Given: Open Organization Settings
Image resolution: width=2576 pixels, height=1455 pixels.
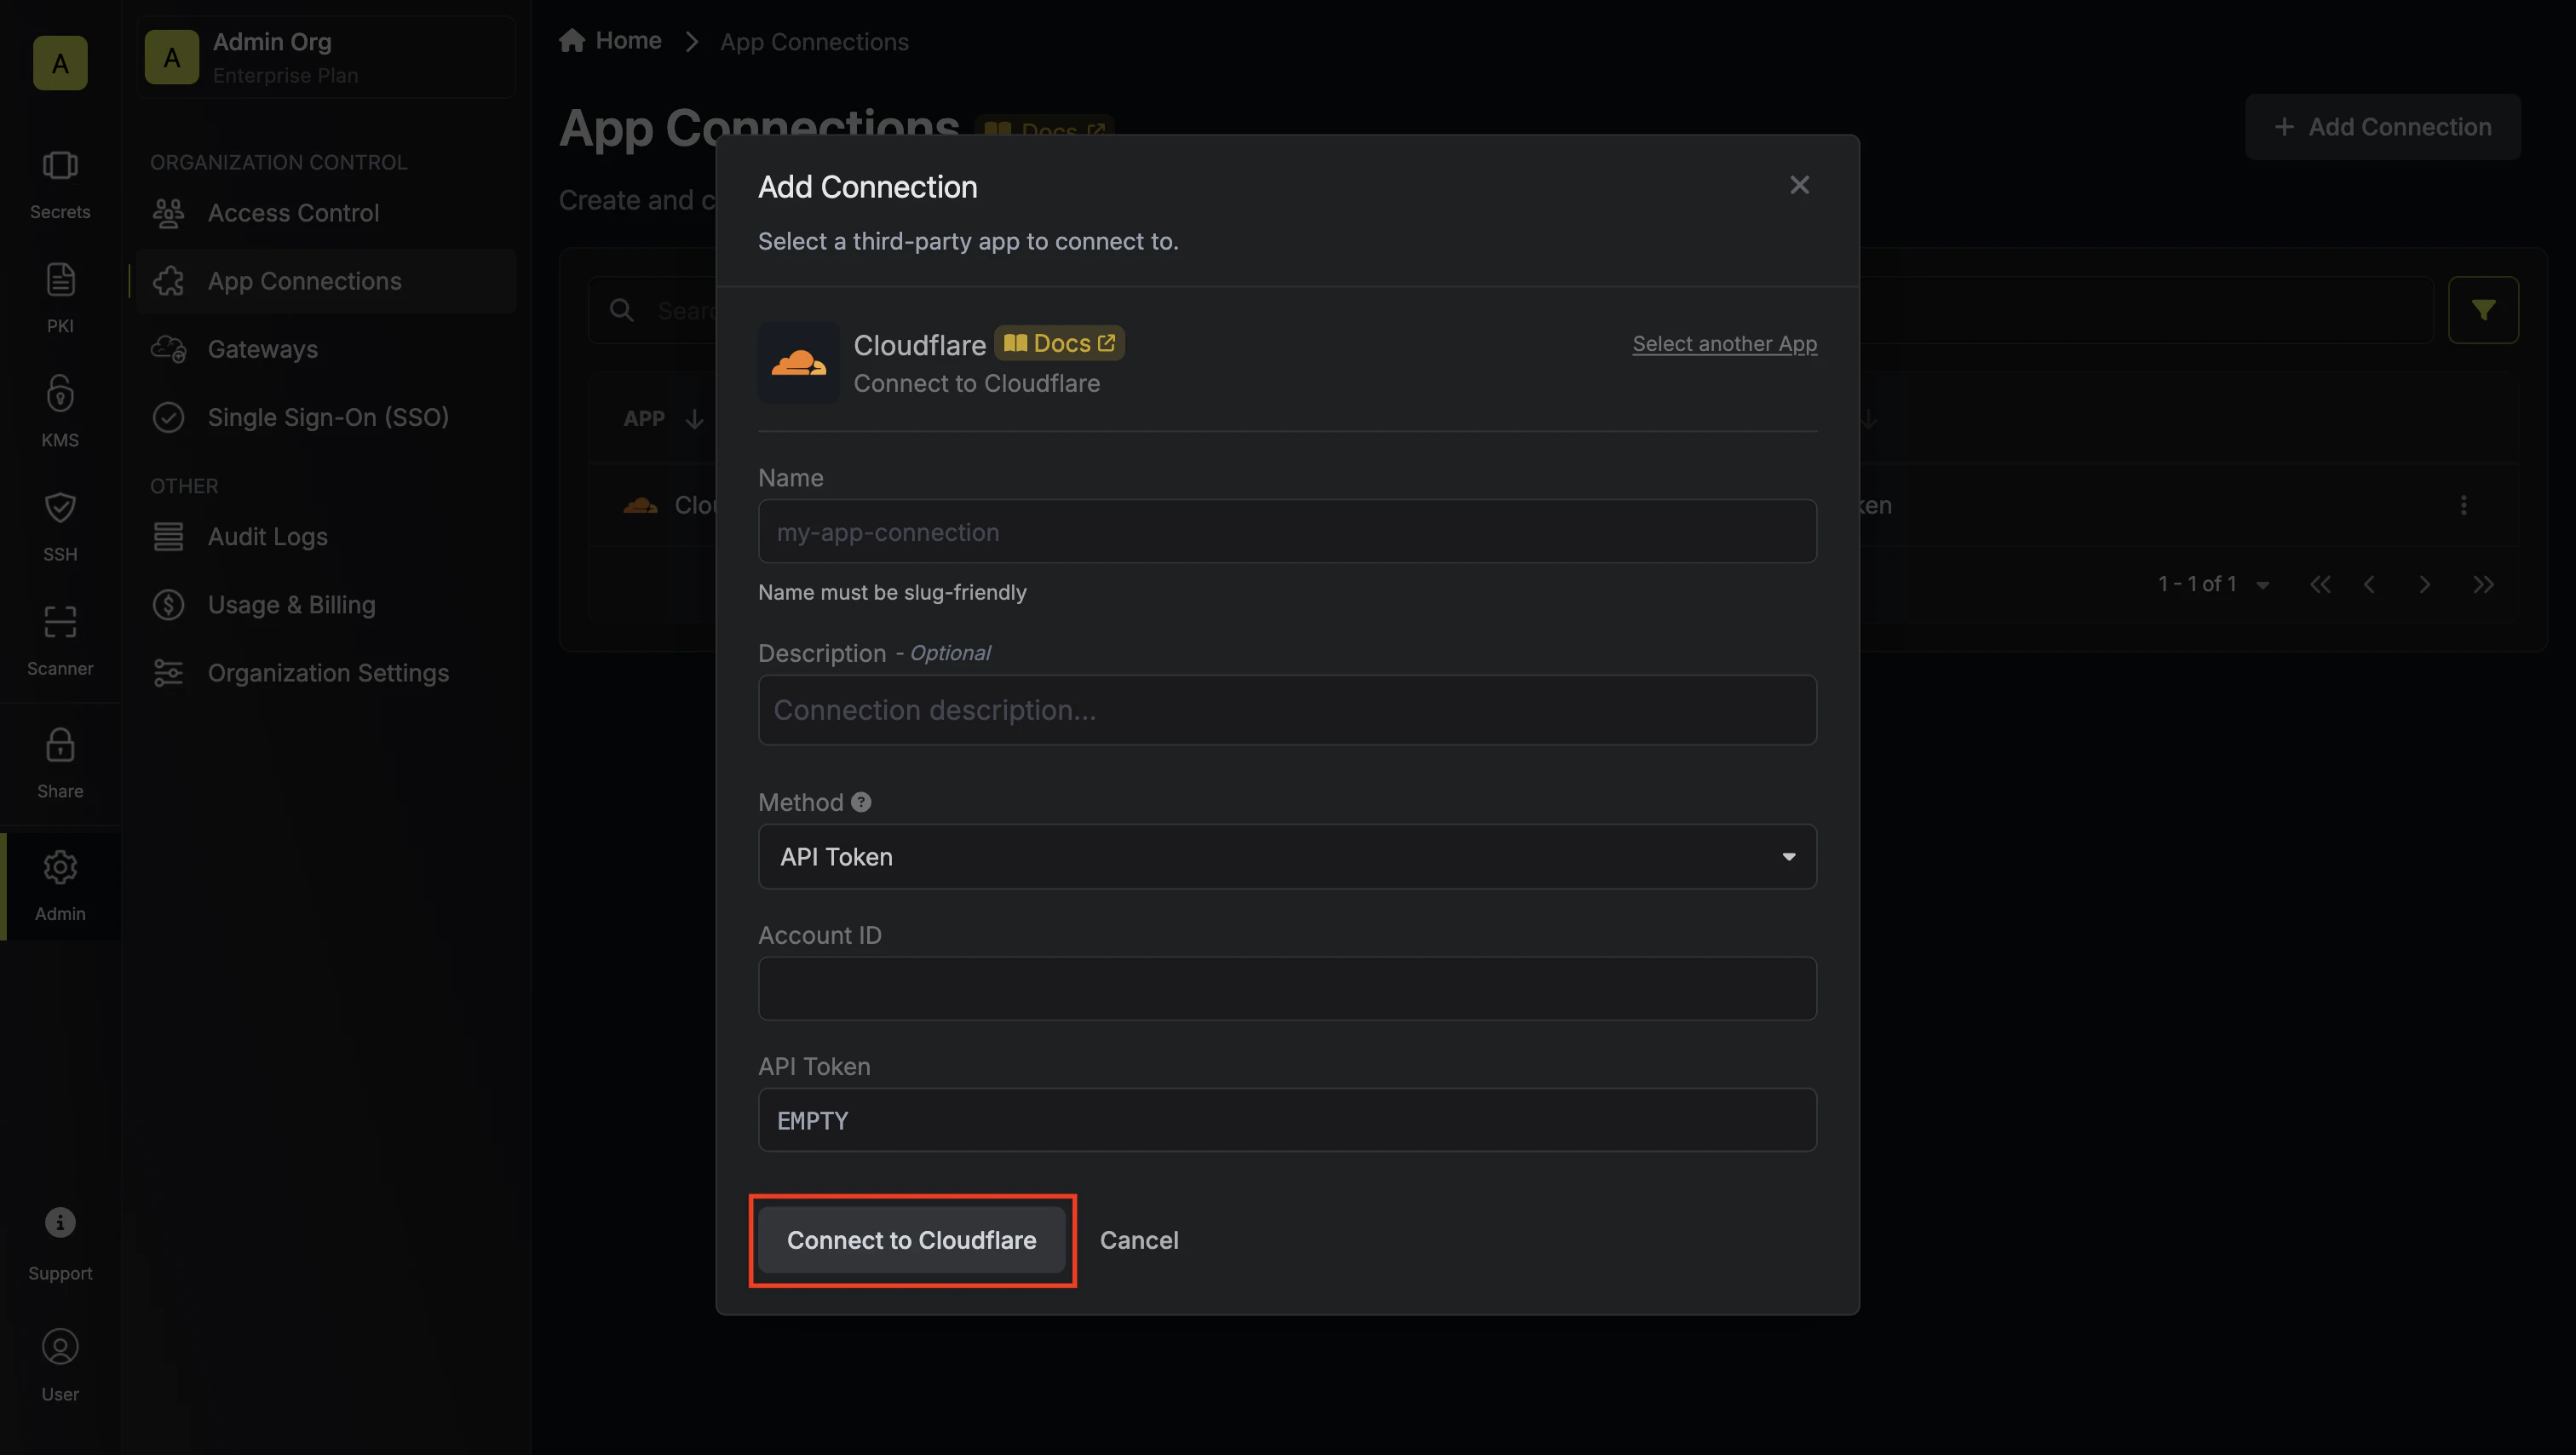Looking at the screenshot, I should coord(326,673).
